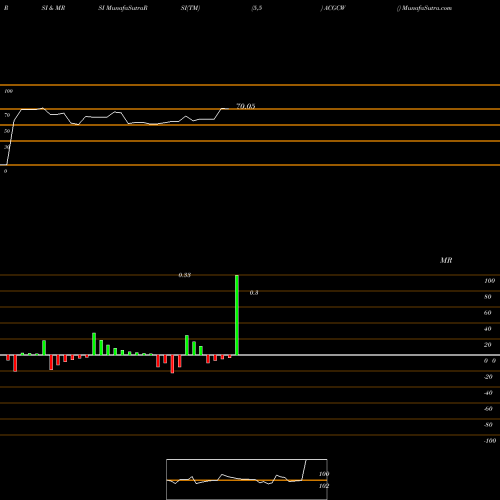
Task: Click the 60 MR axis label
Action: pos(488,313)
